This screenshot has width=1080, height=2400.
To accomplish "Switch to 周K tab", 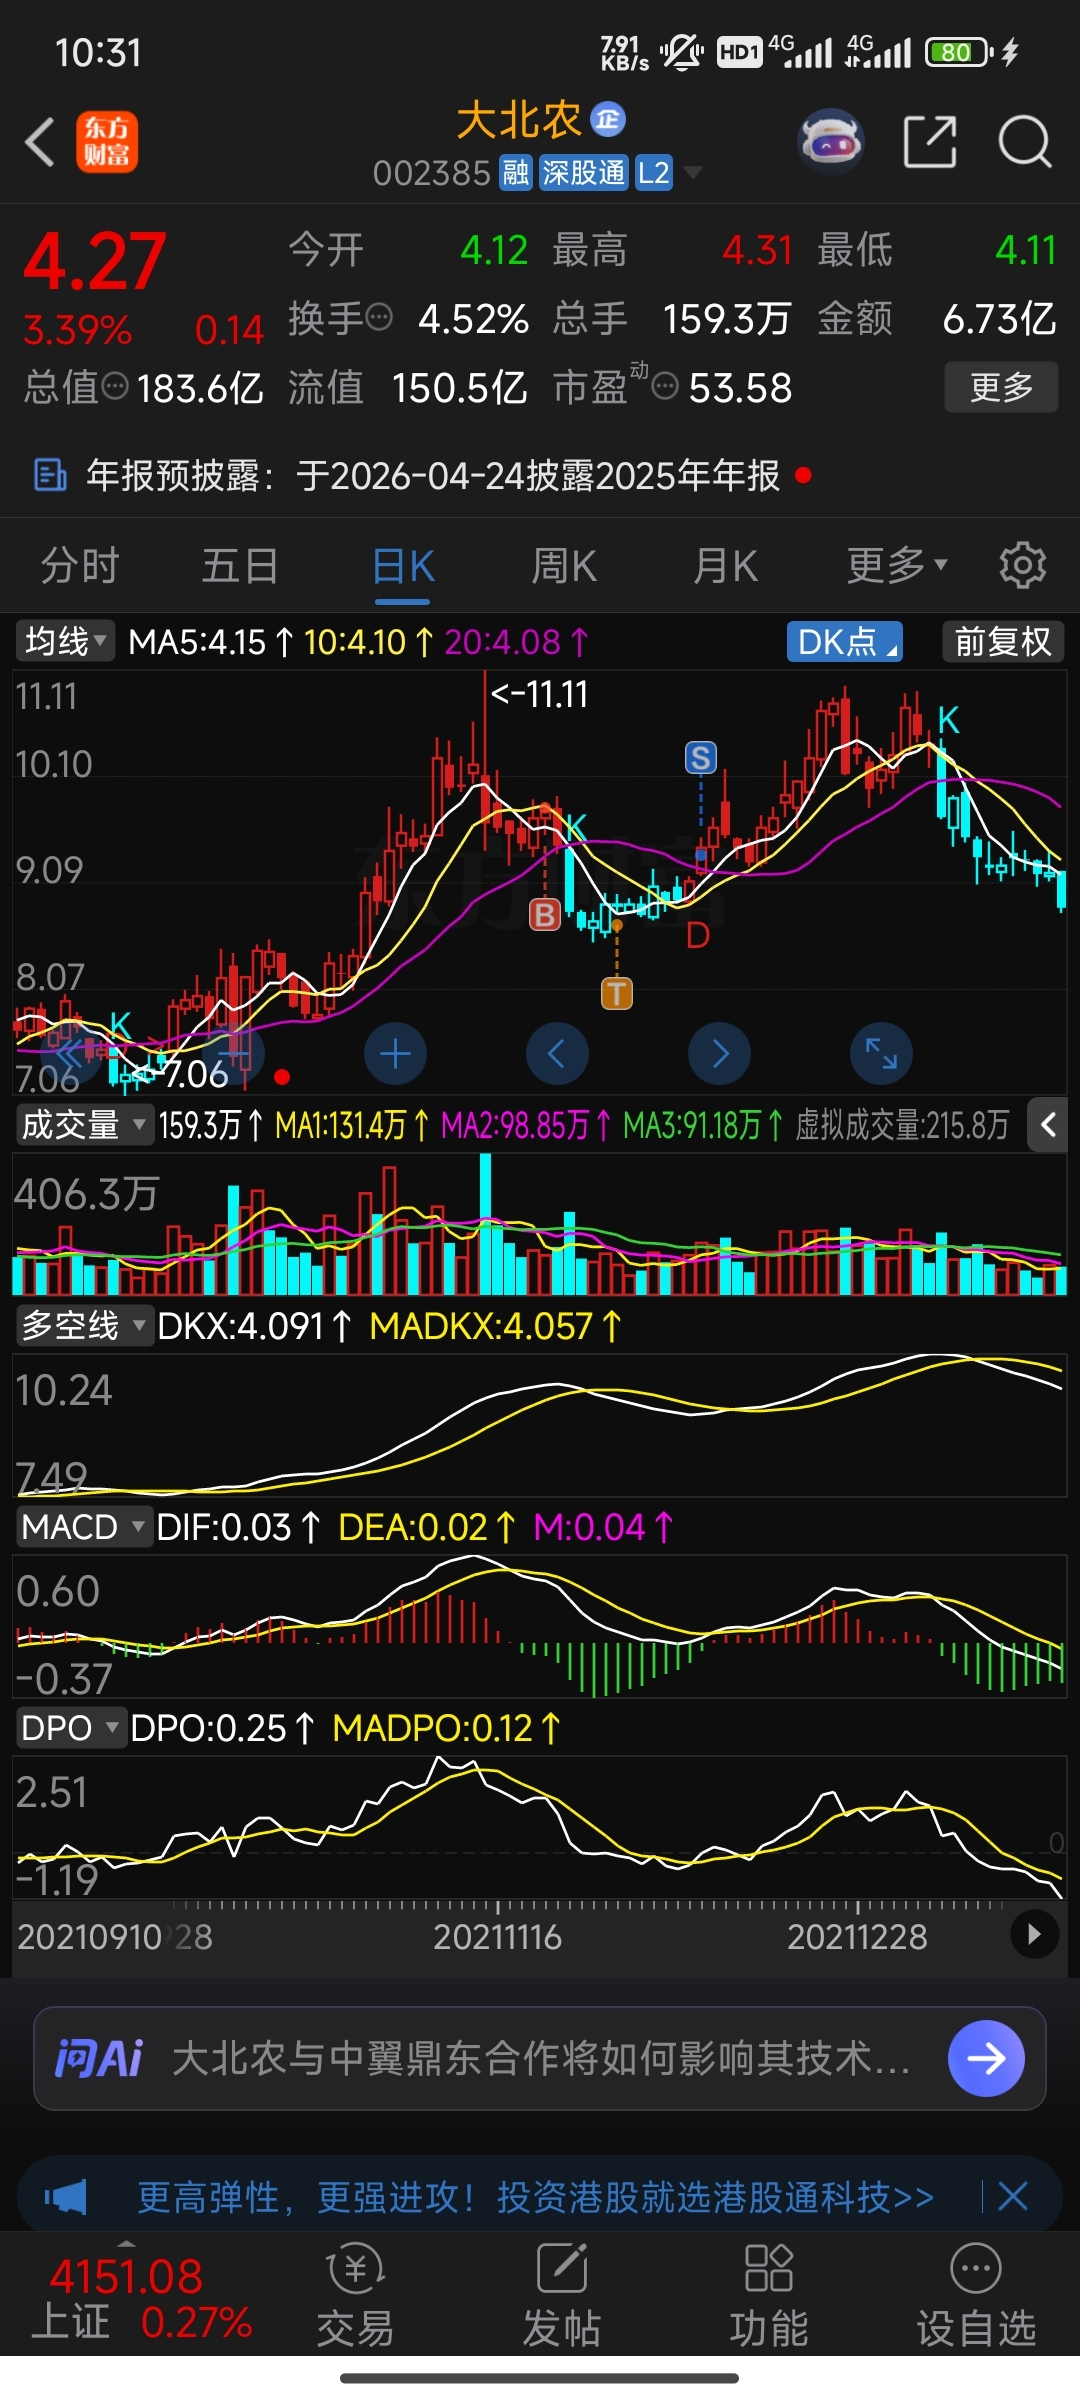I will pos(564,566).
